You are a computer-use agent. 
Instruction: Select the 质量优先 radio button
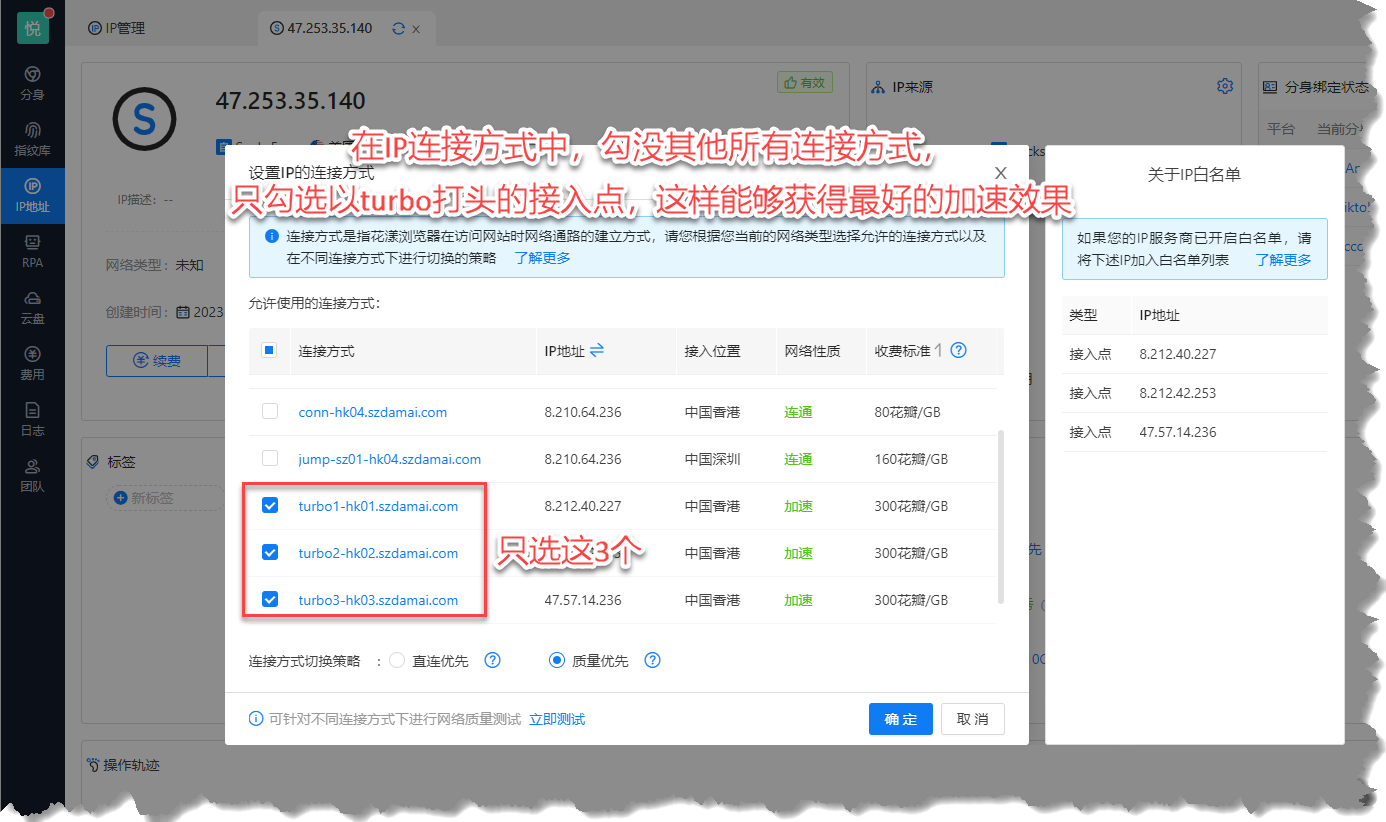click(557, 660)
